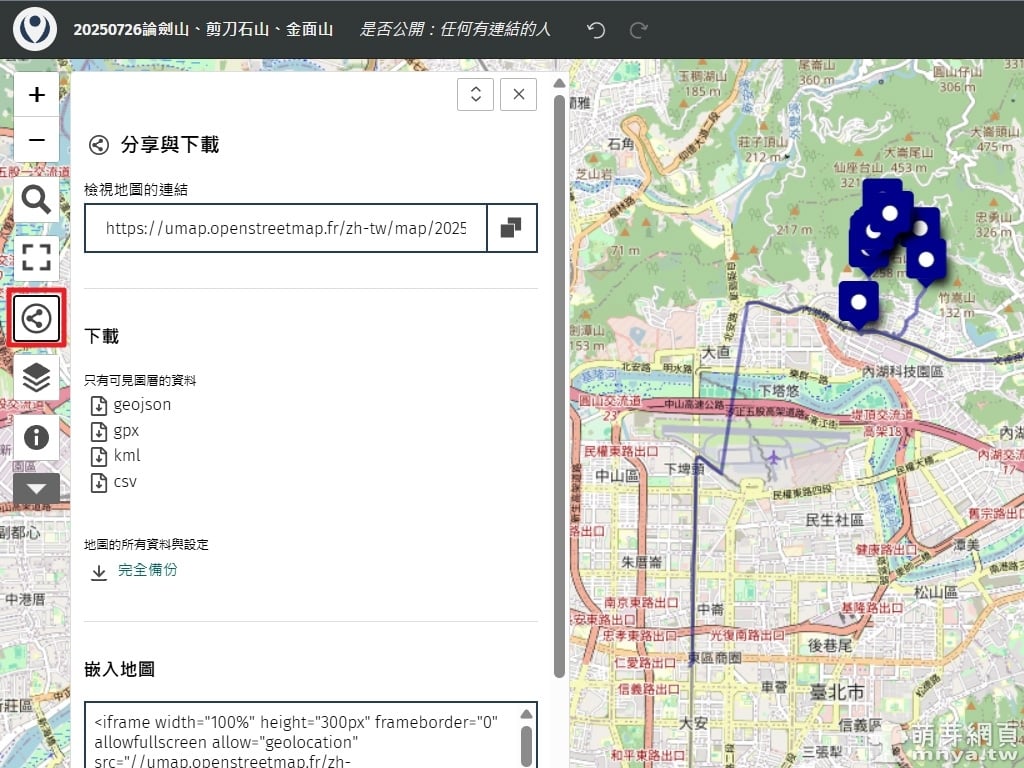Click the map URL text field

[285, 228]
